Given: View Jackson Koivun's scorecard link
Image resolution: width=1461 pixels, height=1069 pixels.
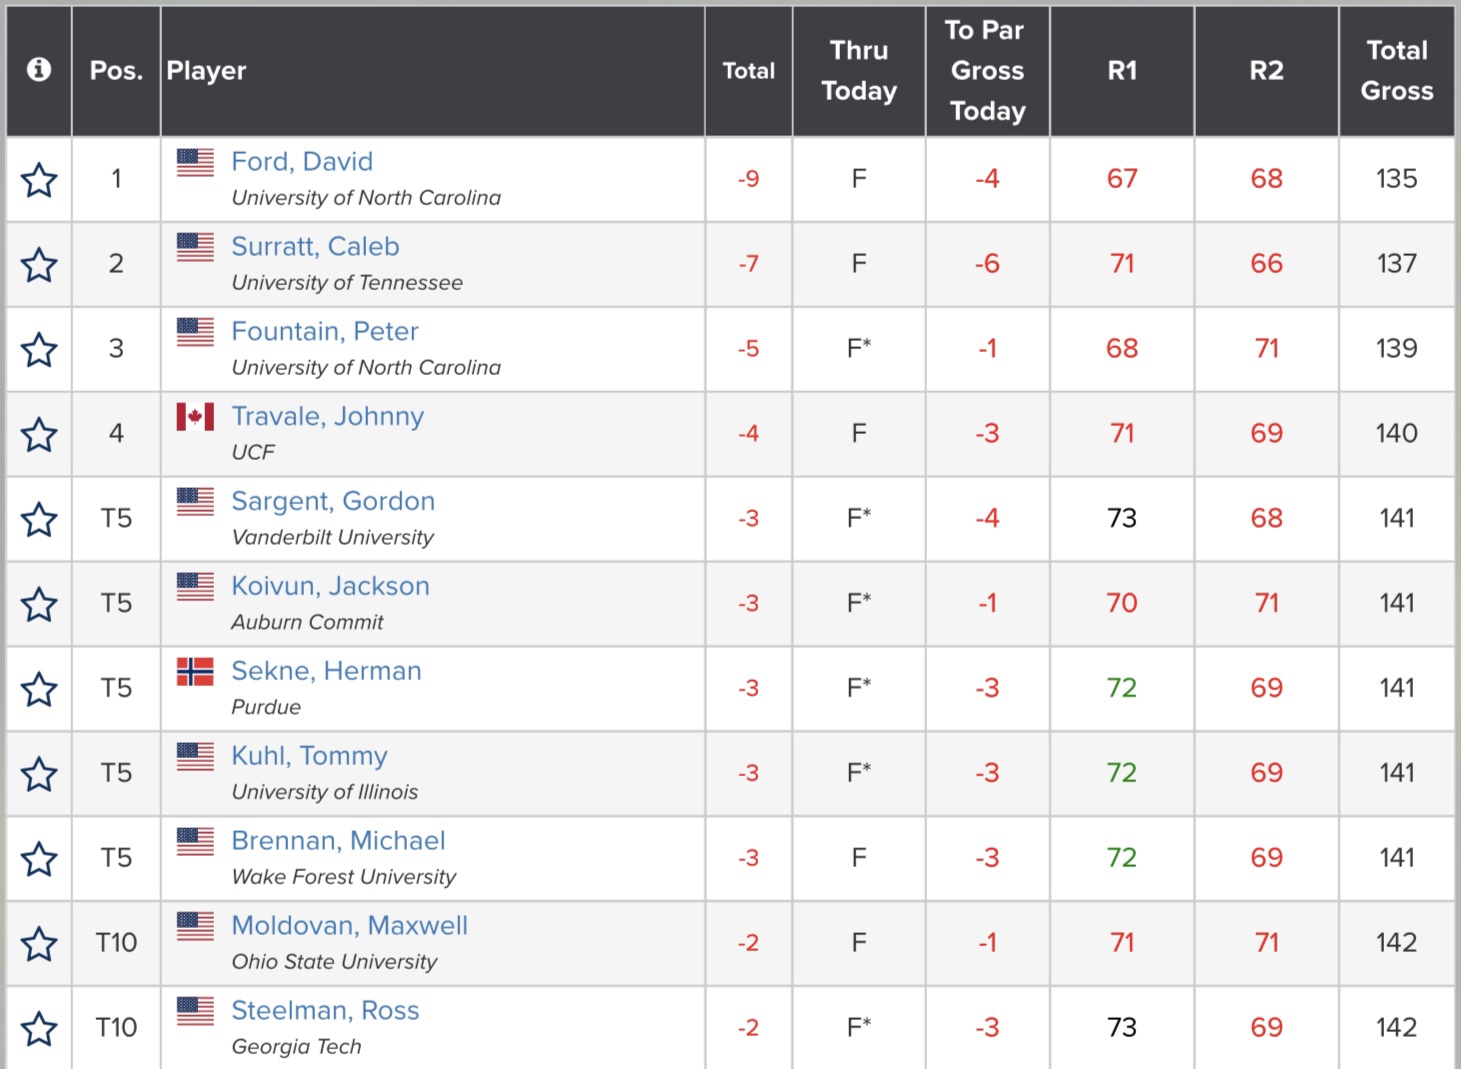Looking at the screenshot, I should [x=330, y=586].
